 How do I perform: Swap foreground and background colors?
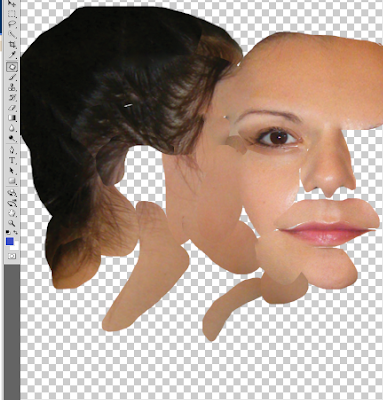pos(15,232)
